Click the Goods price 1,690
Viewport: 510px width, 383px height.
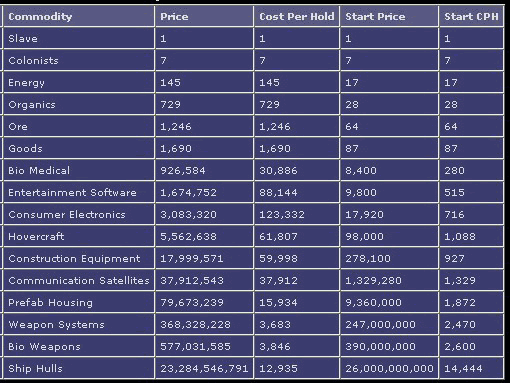tap(176, 149)
